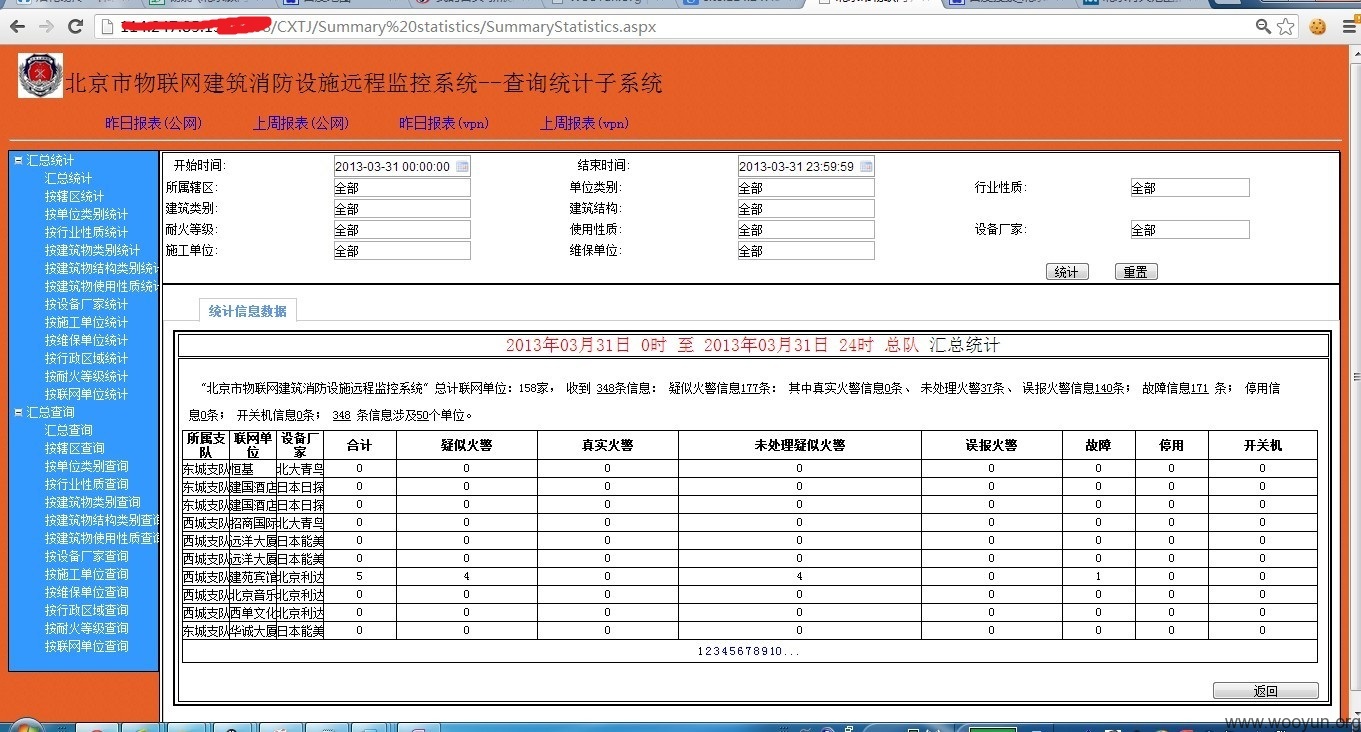Open the 维保单位 selection field
This screenshot has height=732, width=1361.
[x=806, y=251]
